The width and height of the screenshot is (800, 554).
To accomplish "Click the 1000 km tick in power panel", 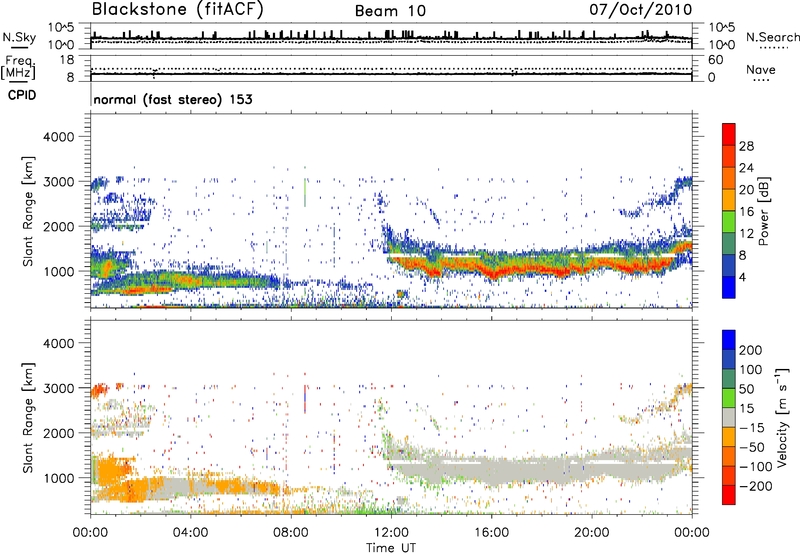I will (x=59, y=271).
